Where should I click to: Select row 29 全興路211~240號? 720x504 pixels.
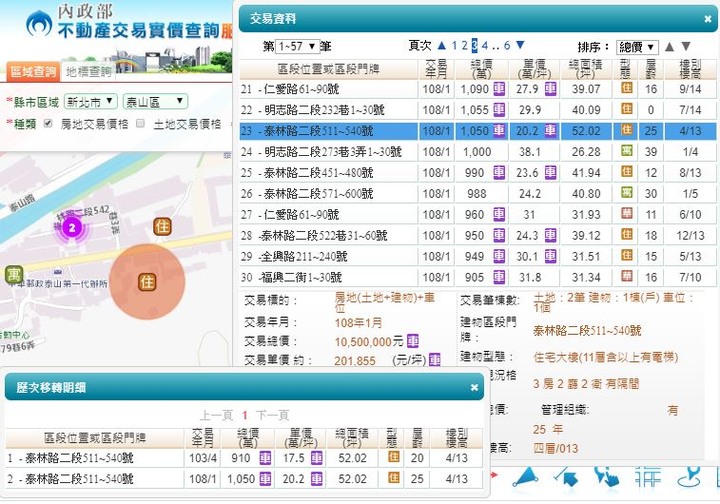(478, 256)
